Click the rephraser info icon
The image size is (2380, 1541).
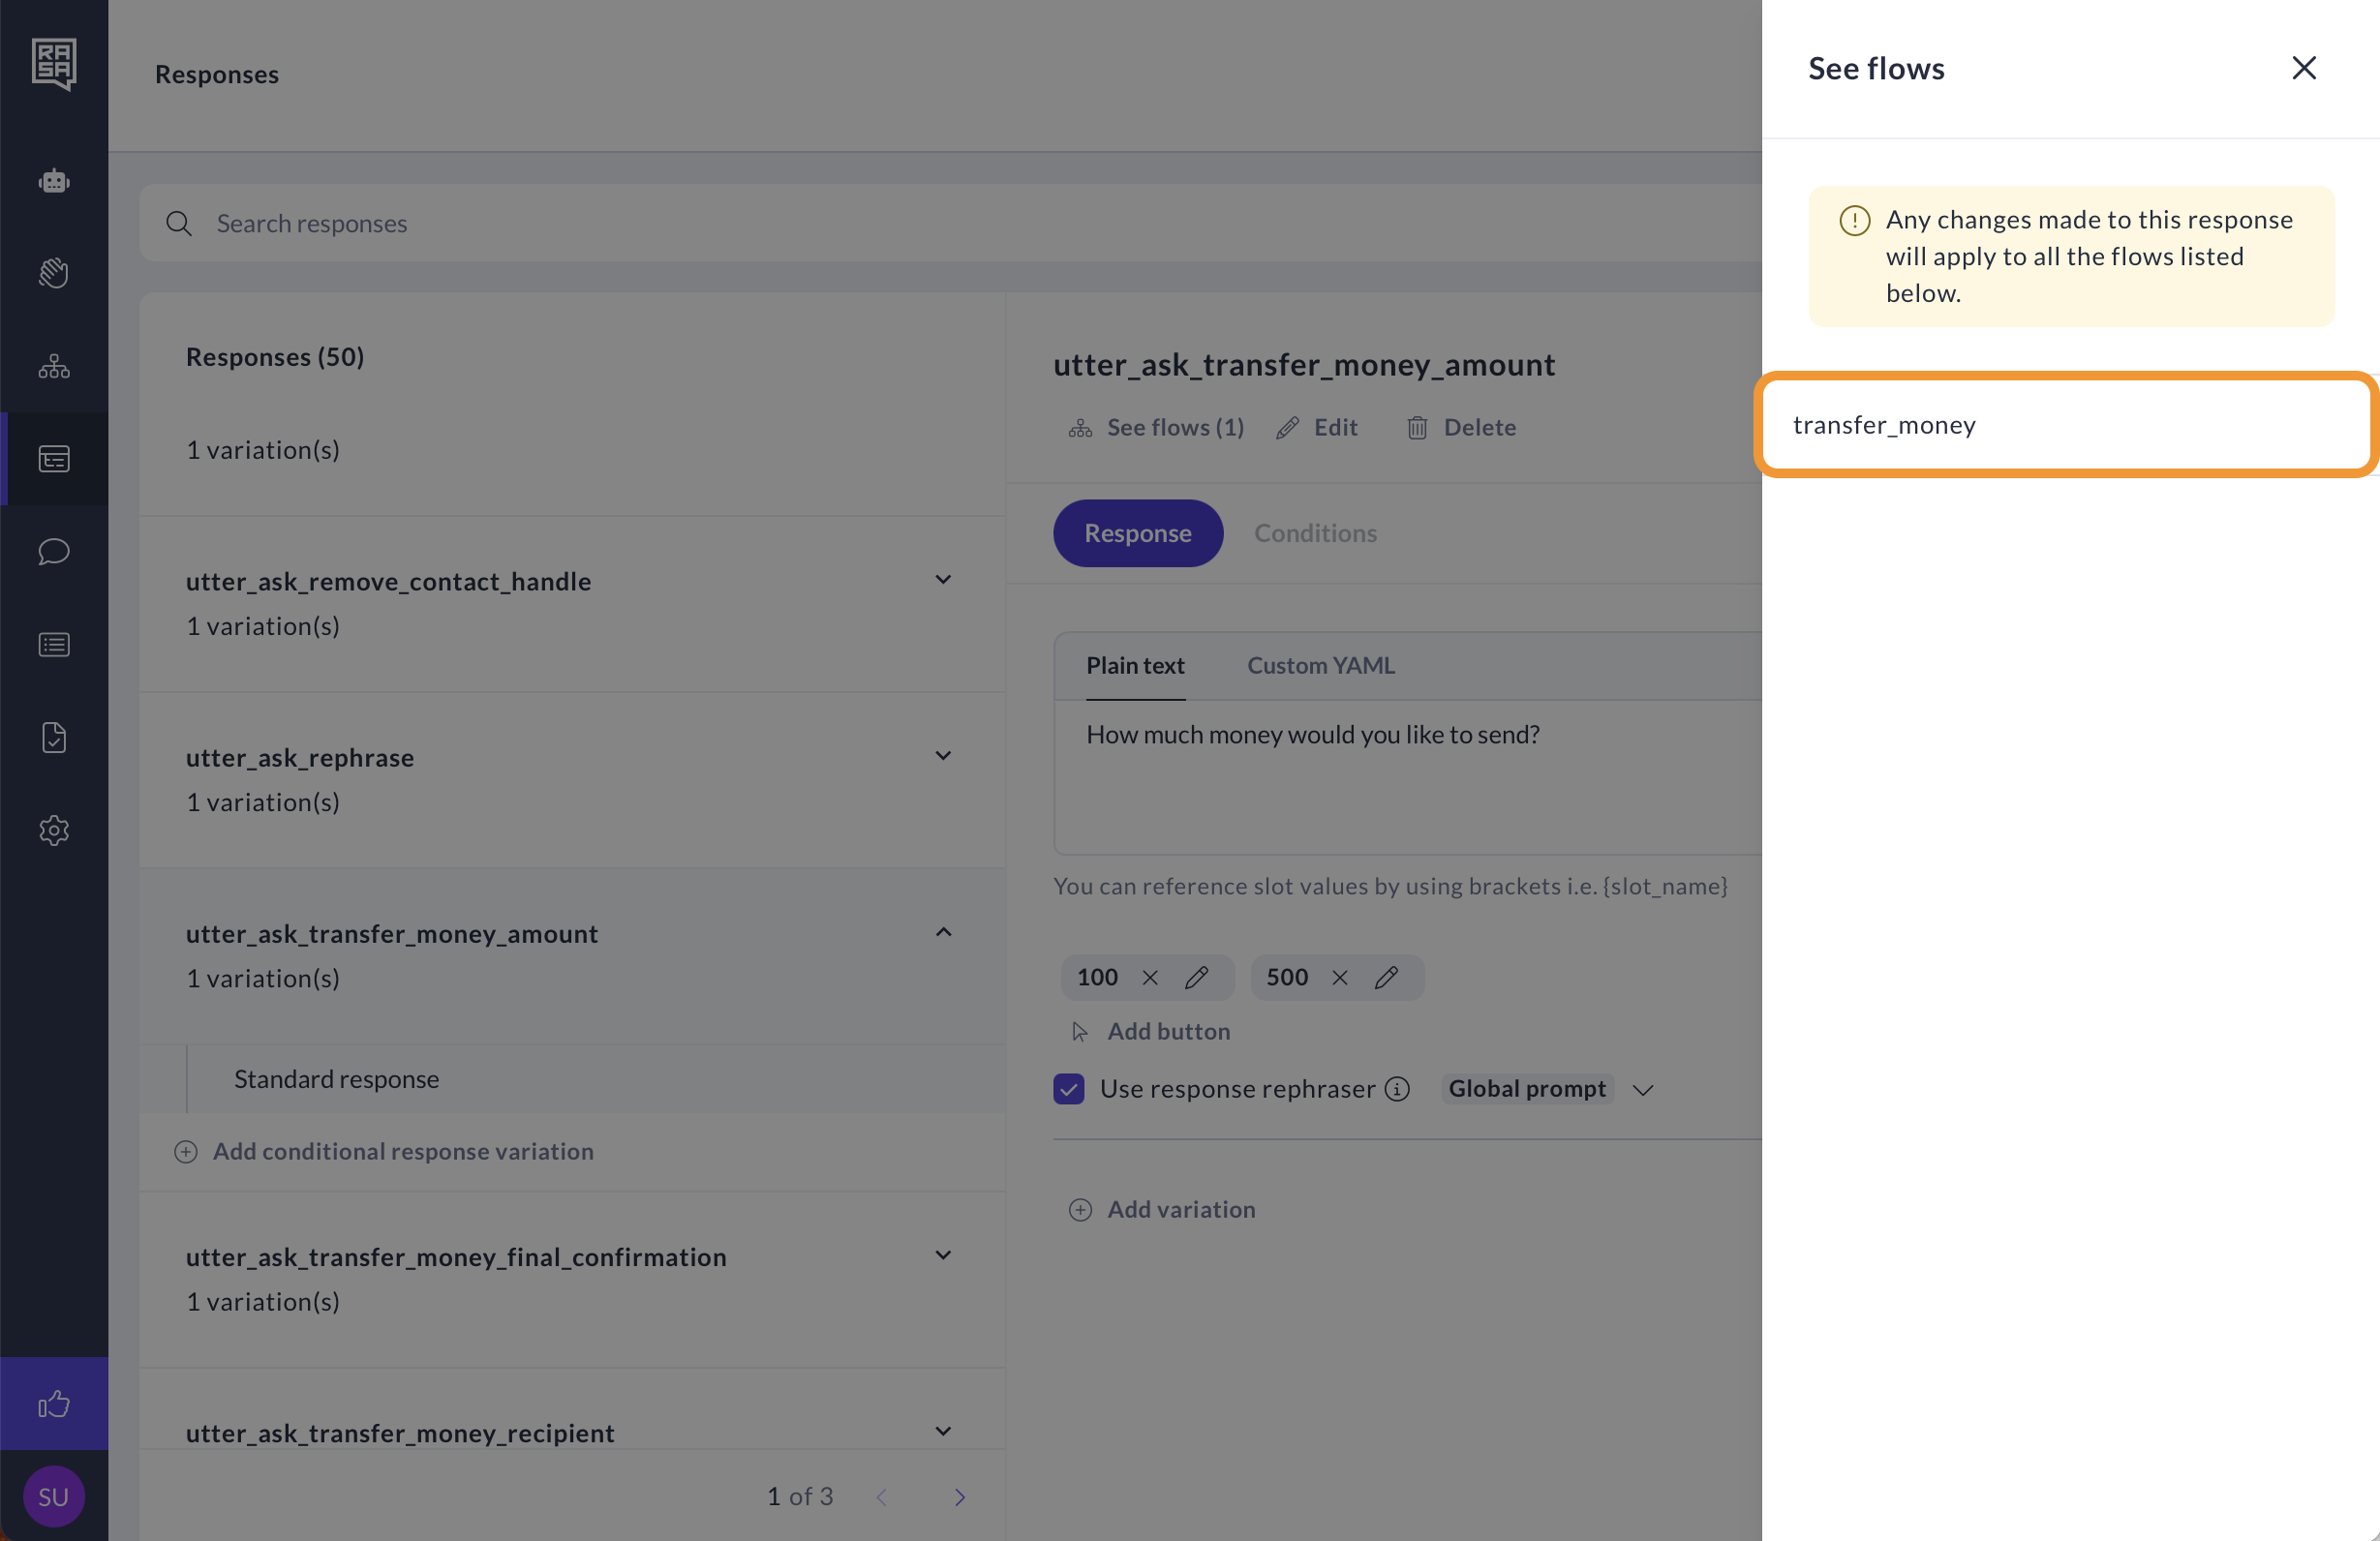point(1397,1089)
